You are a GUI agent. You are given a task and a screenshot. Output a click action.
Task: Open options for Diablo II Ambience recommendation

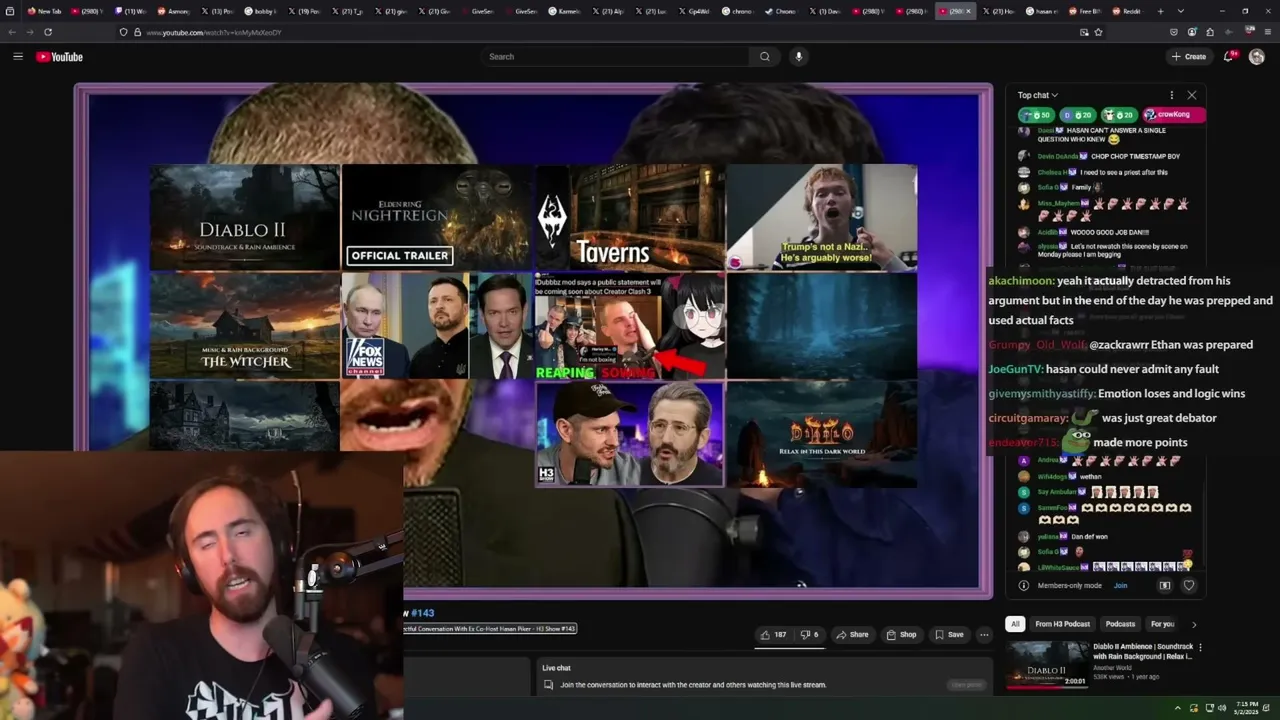pos(1200,648)
